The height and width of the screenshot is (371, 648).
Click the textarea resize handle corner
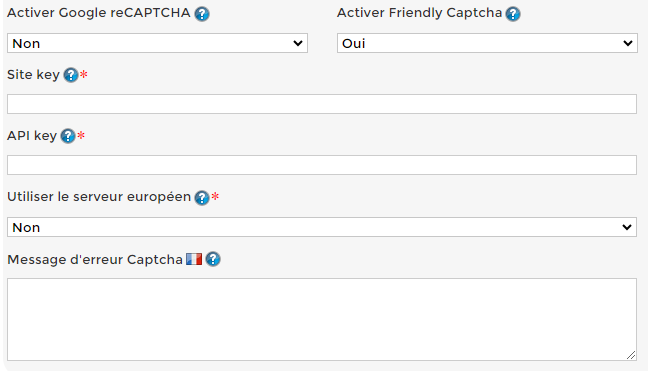(631, 355)
